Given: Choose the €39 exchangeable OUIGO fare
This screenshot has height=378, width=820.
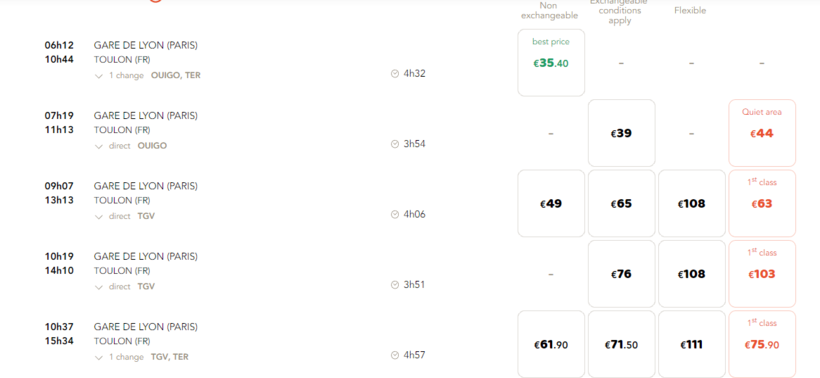Looking at the screenshot, I should coord(621,133).
